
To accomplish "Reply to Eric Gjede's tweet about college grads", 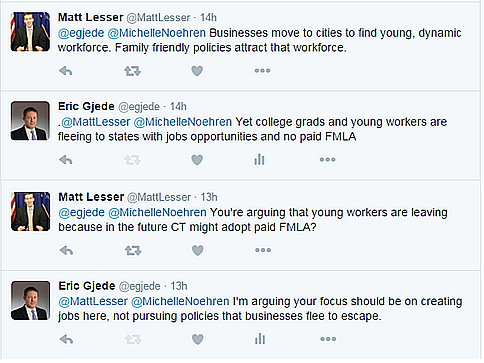I will pyautogui.click(x=66, y=160).
